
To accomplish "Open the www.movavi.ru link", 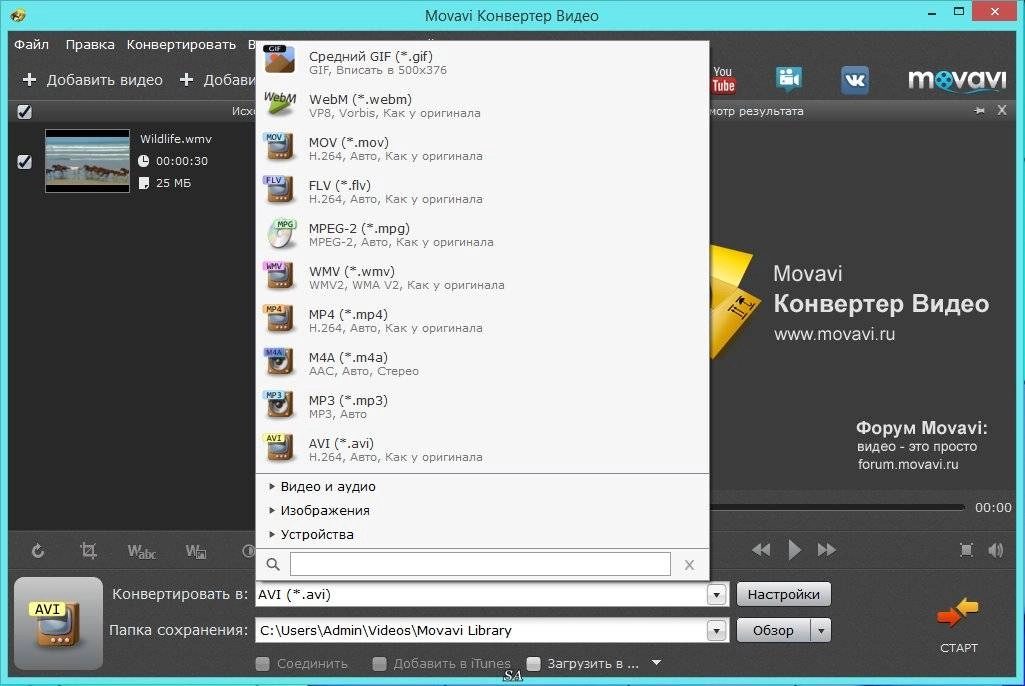I will 834,334.
